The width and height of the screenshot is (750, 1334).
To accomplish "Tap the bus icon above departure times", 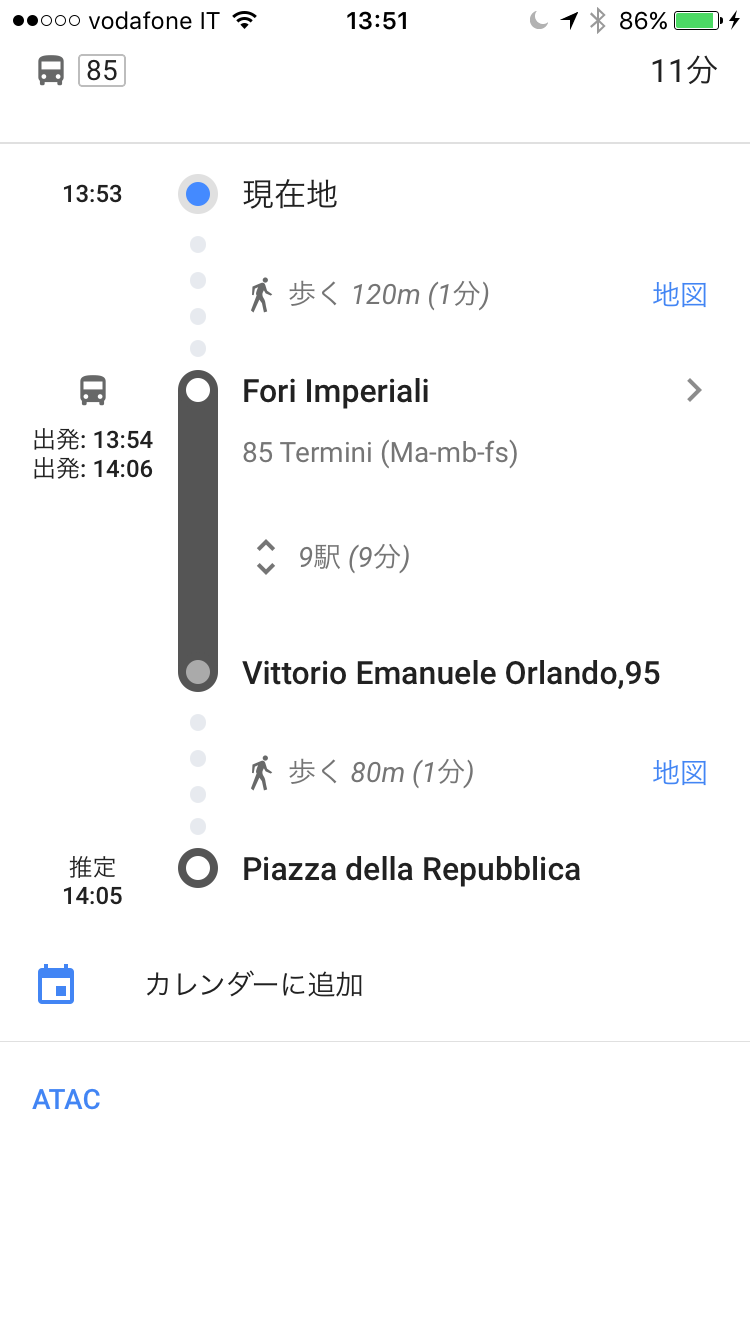I will click(93, 389).
